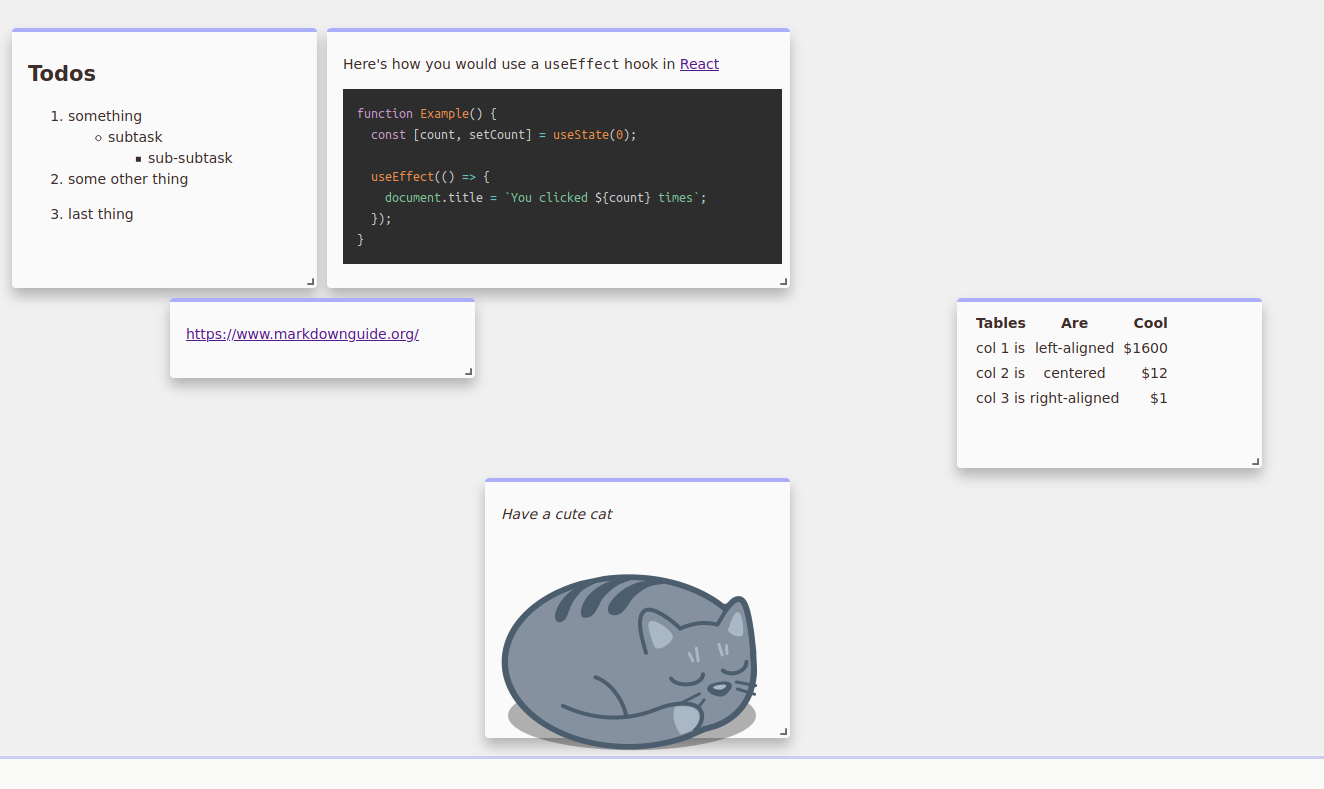The image size is (1324, 789).
Task: Click the document.title code line
Action: click(545, 198)
